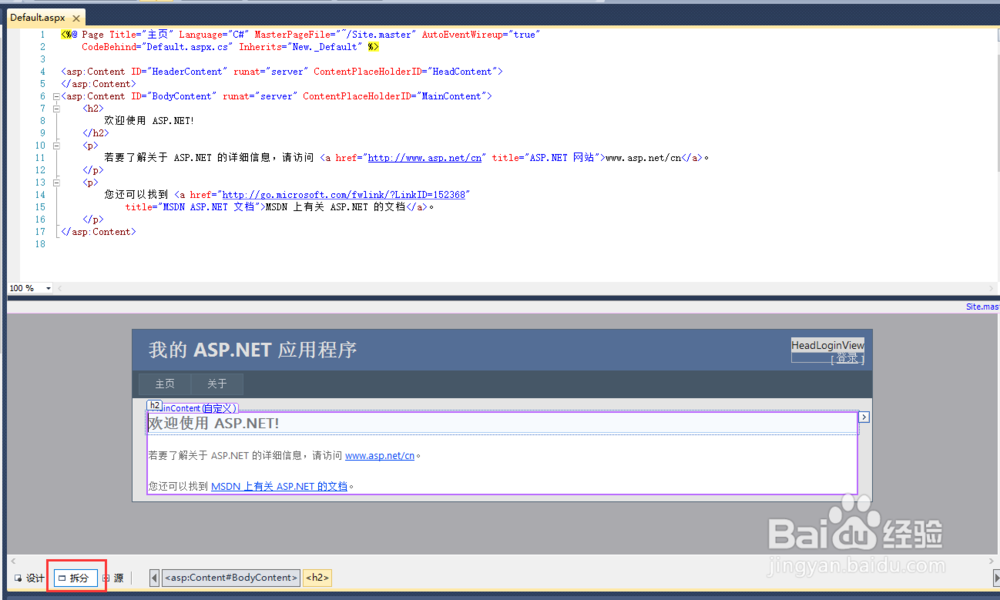Image resolution: width=1000 pixels, height=600 pixels.
Task: Click the code pane left horizontal scroll arrow
Action: click(x=60, y=288)
